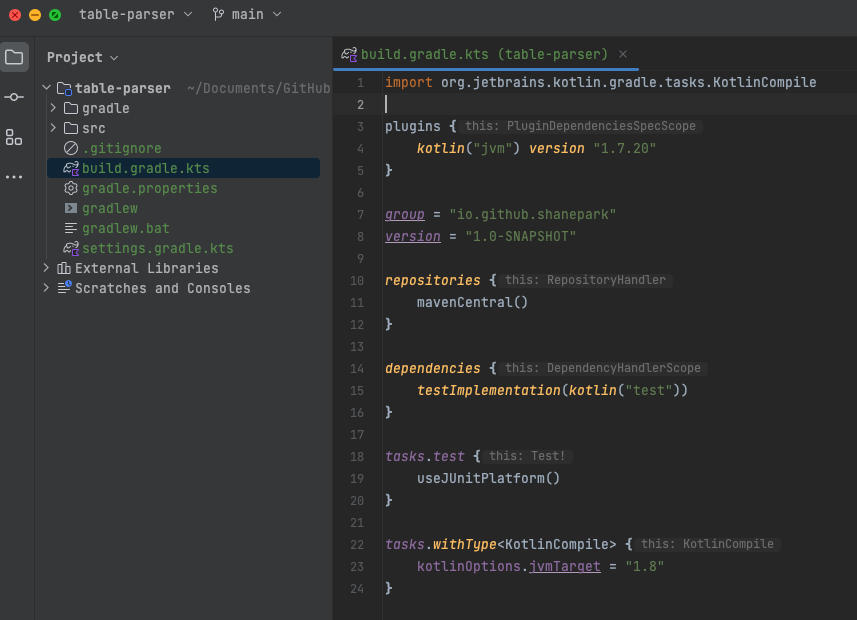This screenshot has width=857, height=620.
Task: Click the src folder icon
Action: point(71,128)
